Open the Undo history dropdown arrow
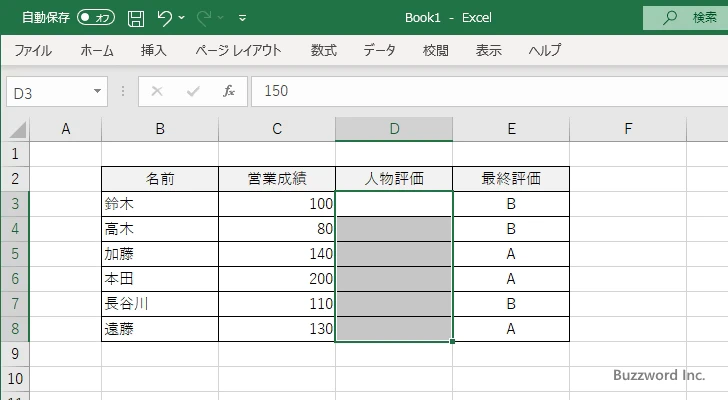The height and width of the screenshot is (400, 728). [182, 18]
